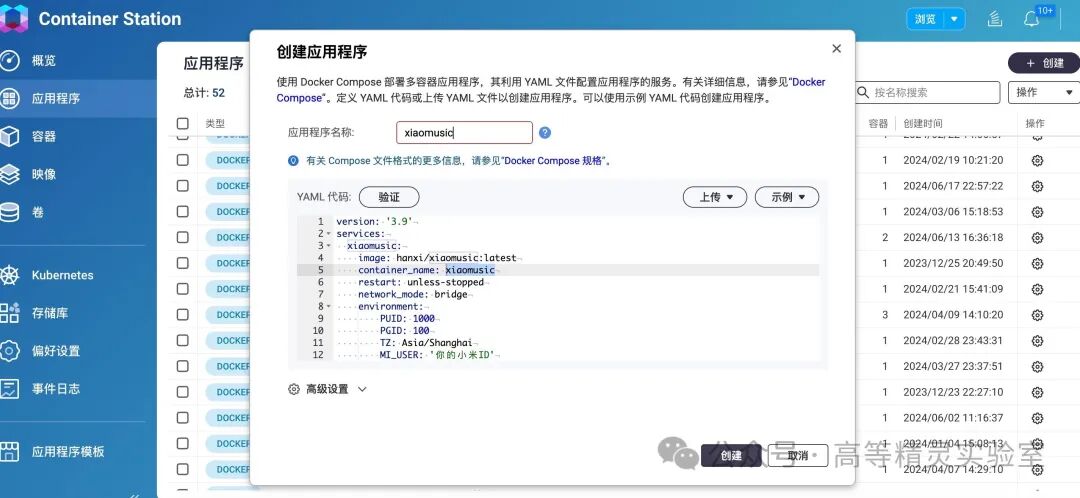Click the stacked layers icon in header
This screenshot has height=498, width=1080.
coord(995,19)
